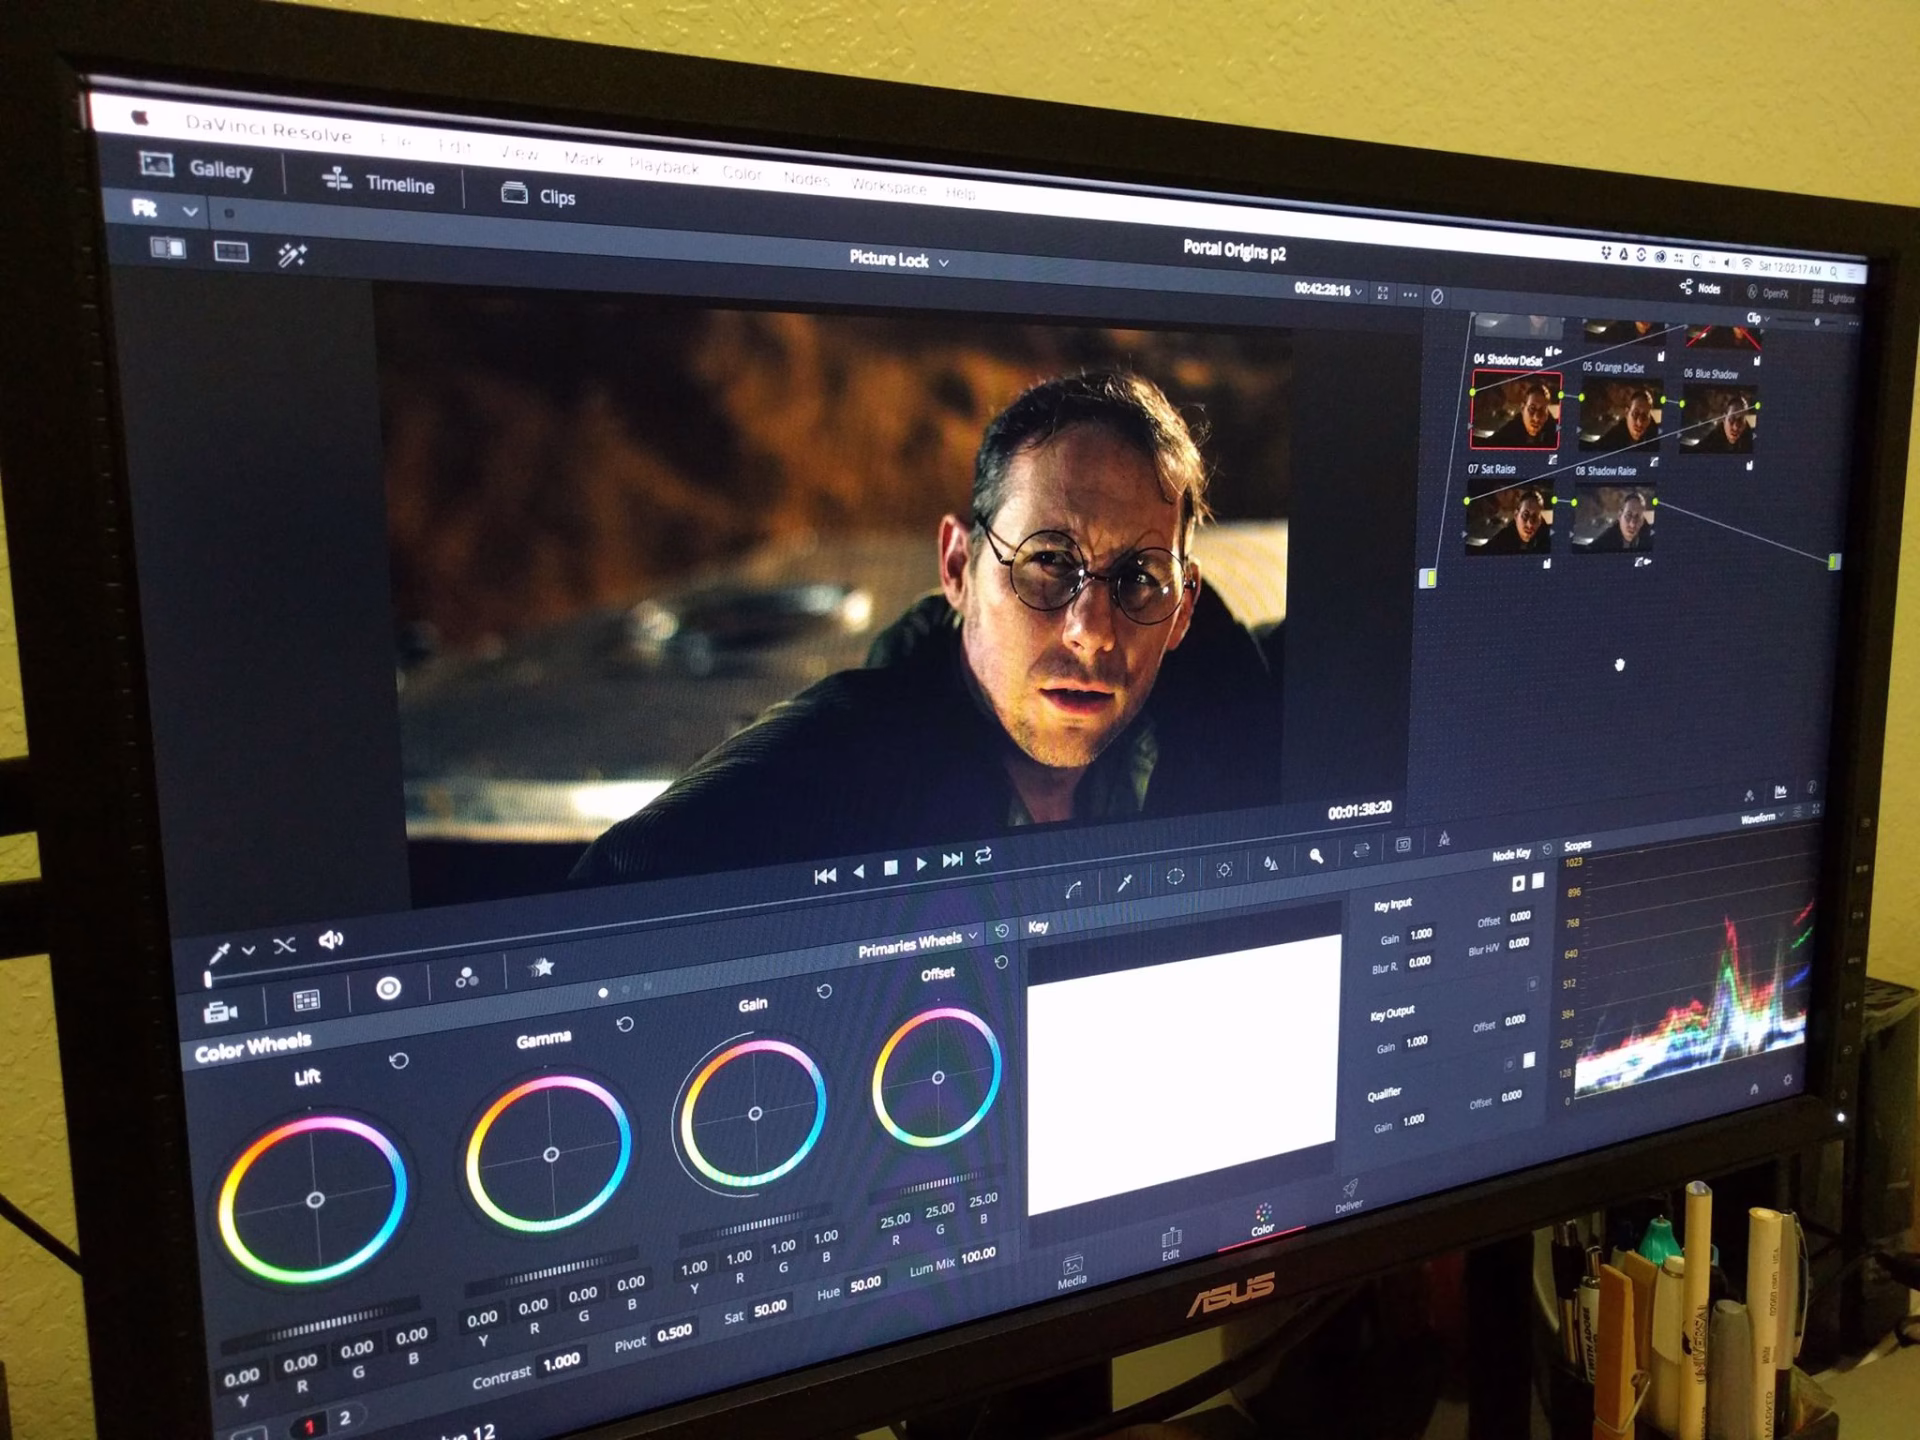Select the Curves palette icon

point(1073,889)
